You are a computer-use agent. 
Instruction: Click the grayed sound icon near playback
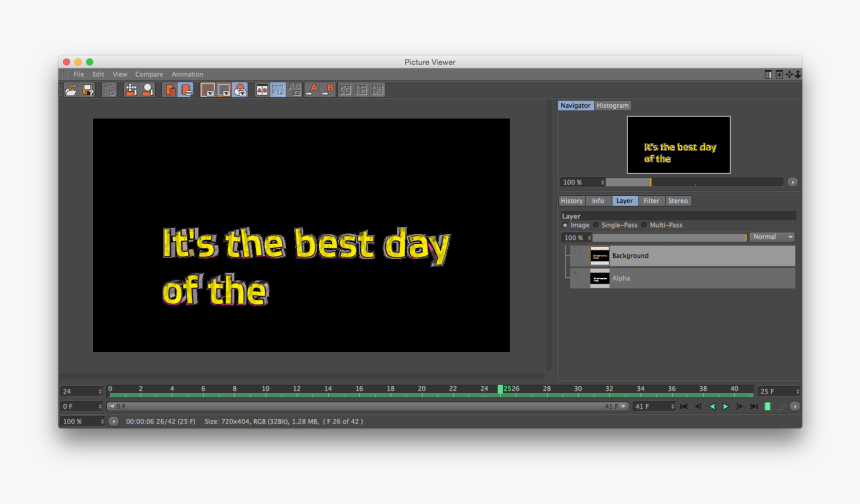(x=783, y=406)
